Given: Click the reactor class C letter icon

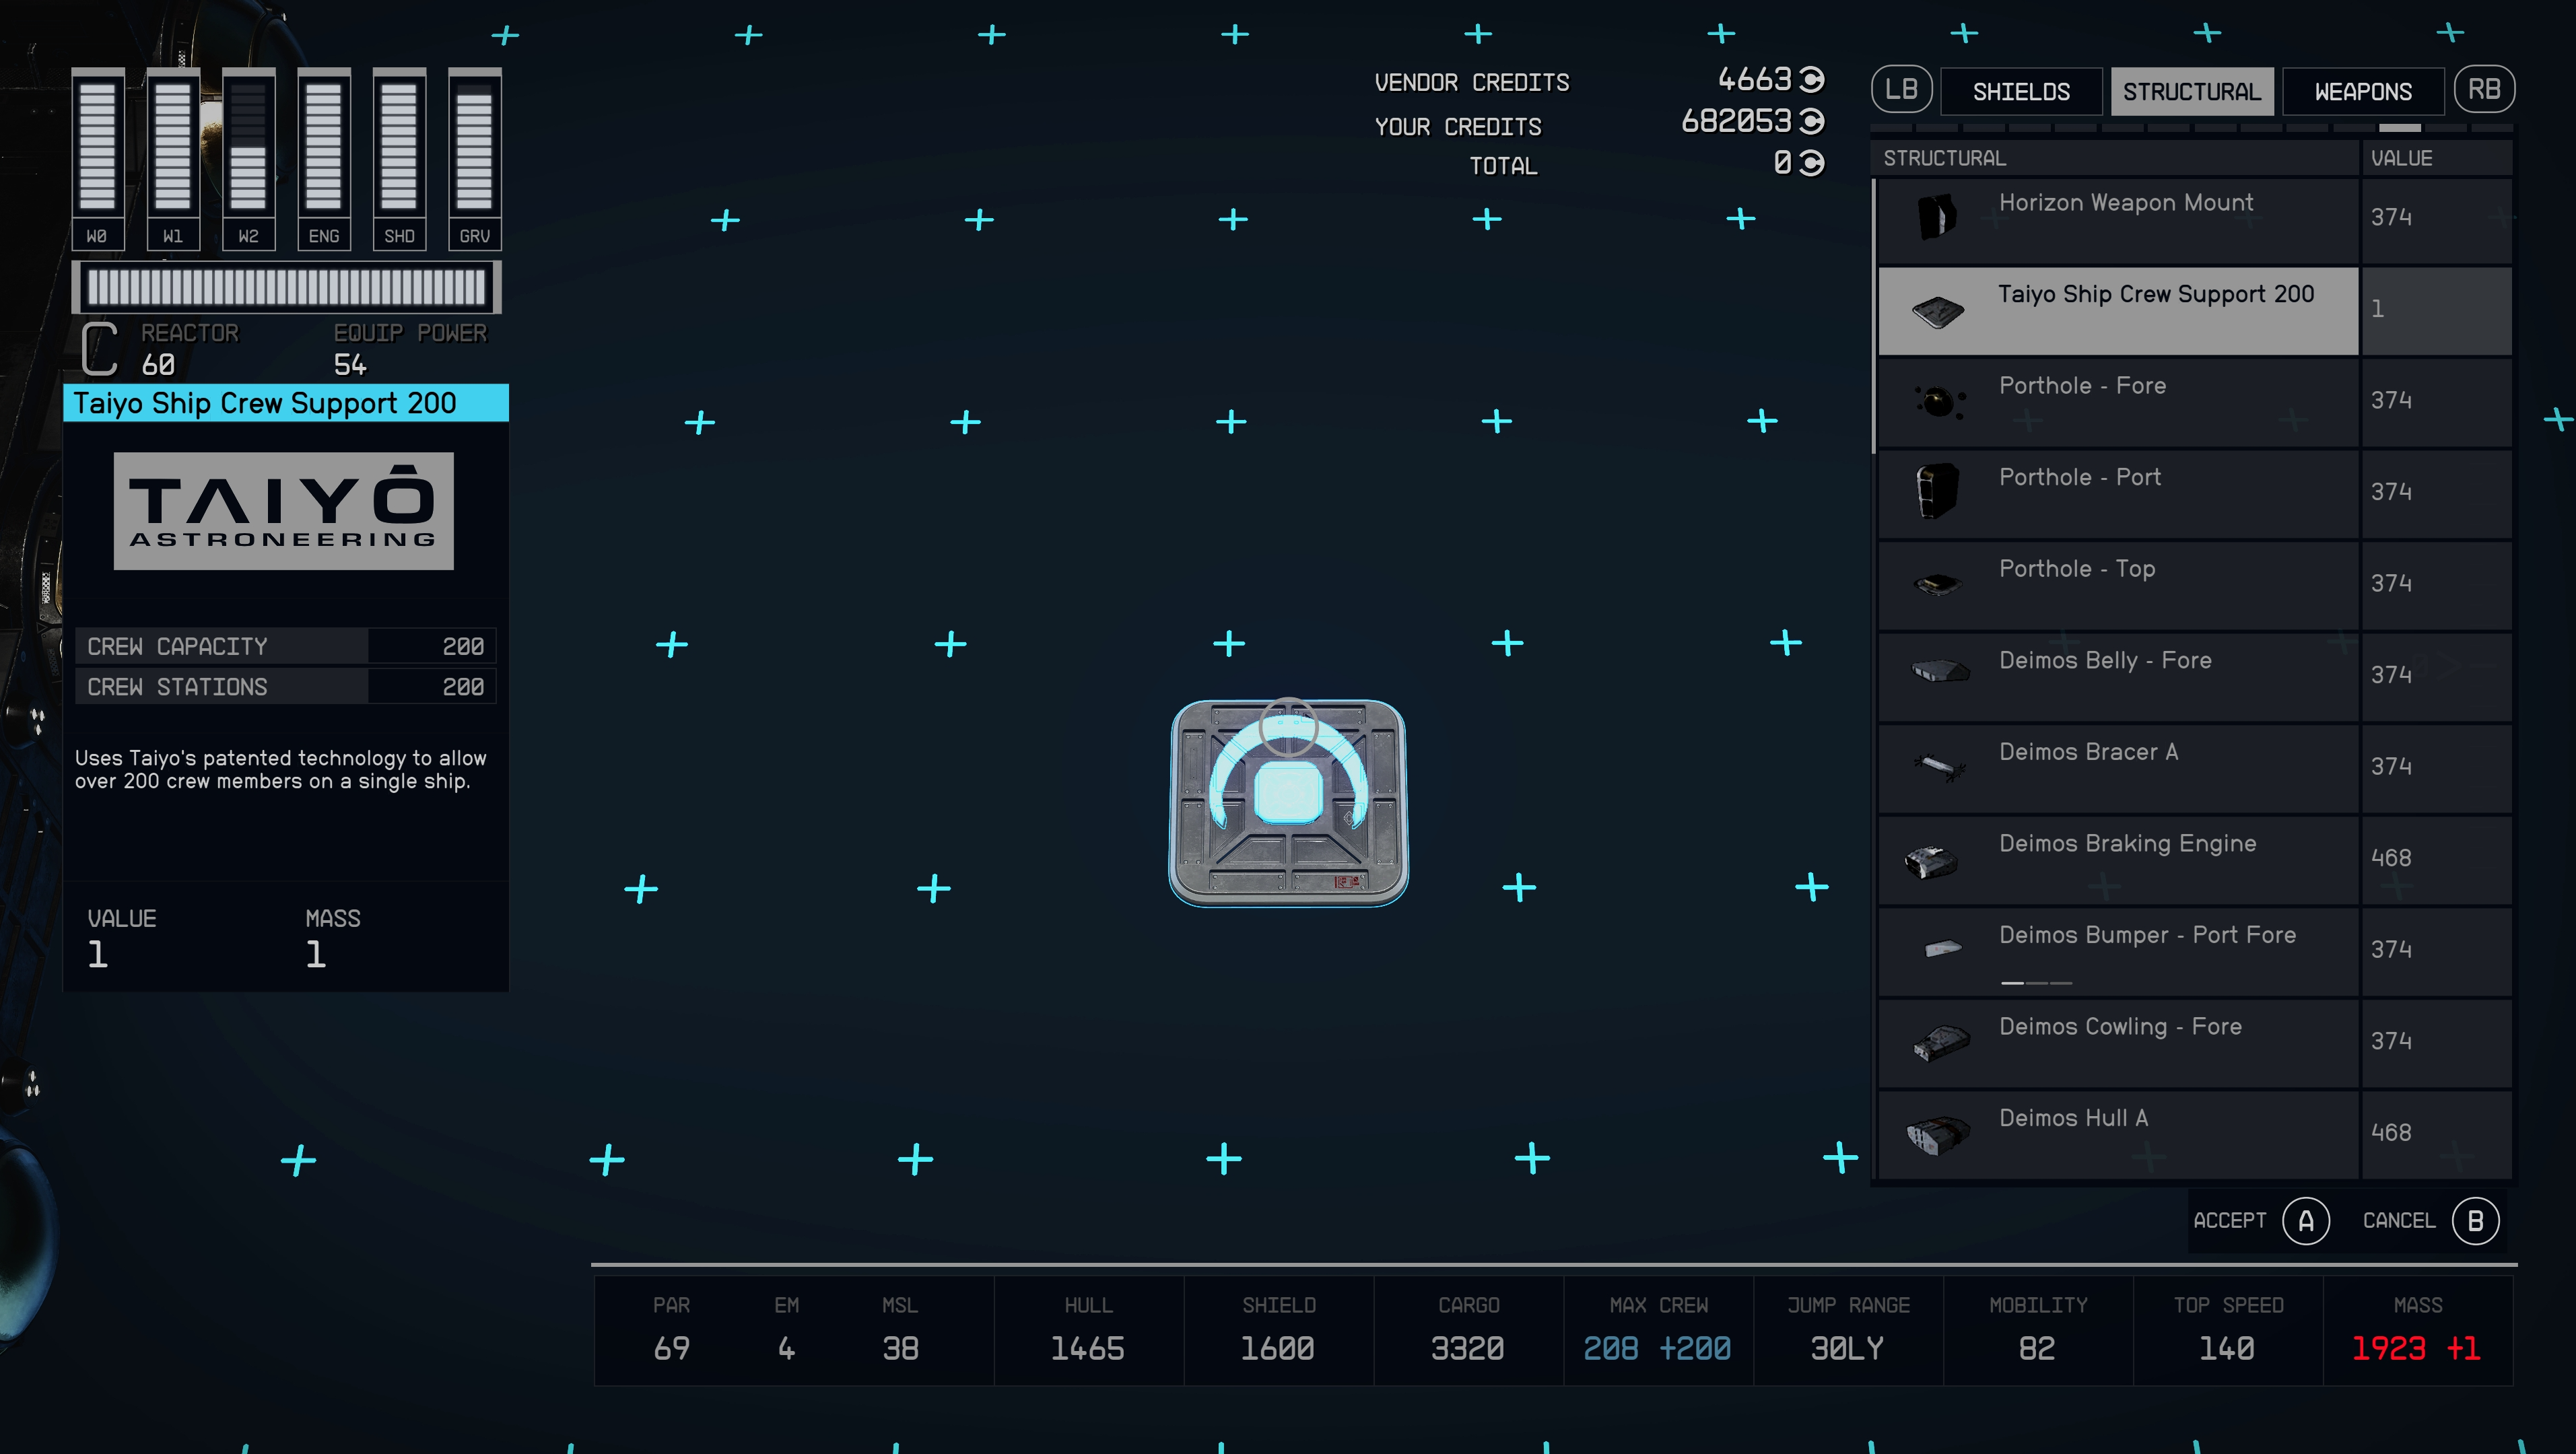Looking at the screenshot, I should point(99,349).
